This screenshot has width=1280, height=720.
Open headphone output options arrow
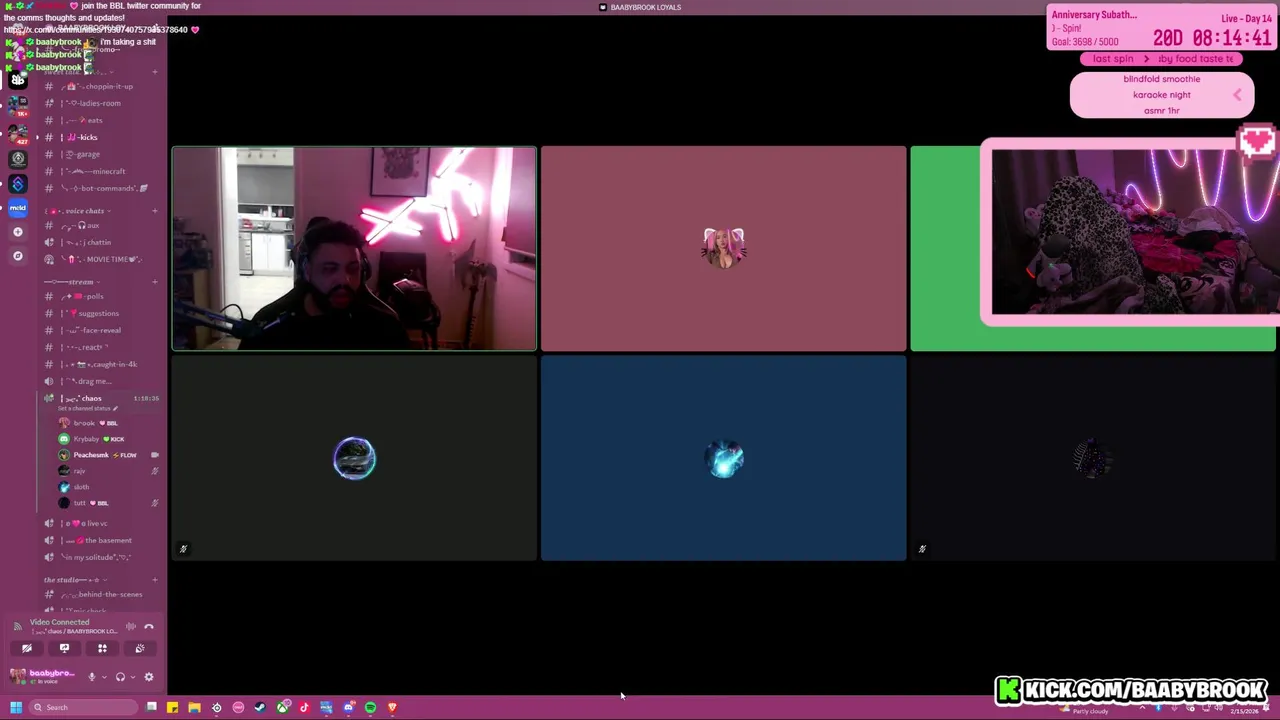[x=133, y=677]
